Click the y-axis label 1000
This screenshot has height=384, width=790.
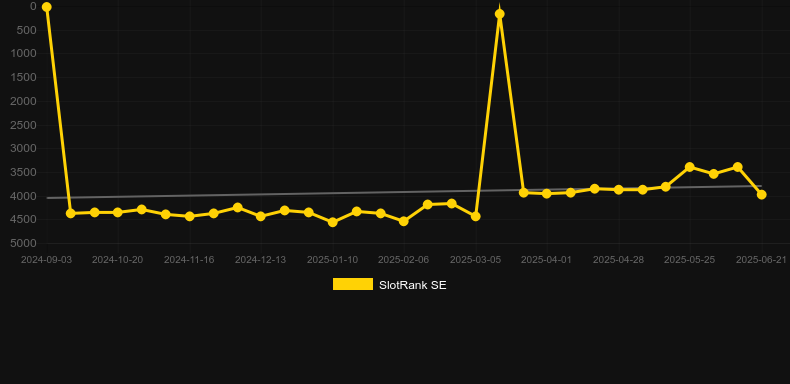25,53
